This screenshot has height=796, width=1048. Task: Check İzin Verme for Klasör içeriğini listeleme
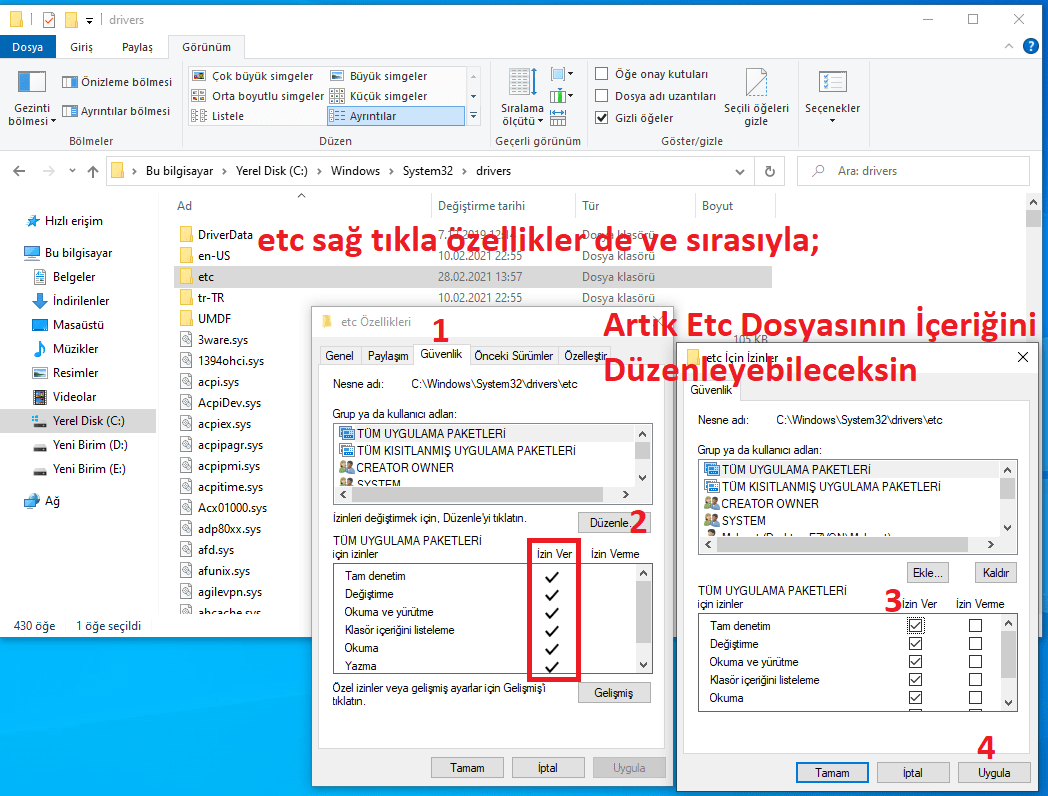click(975, 680)
